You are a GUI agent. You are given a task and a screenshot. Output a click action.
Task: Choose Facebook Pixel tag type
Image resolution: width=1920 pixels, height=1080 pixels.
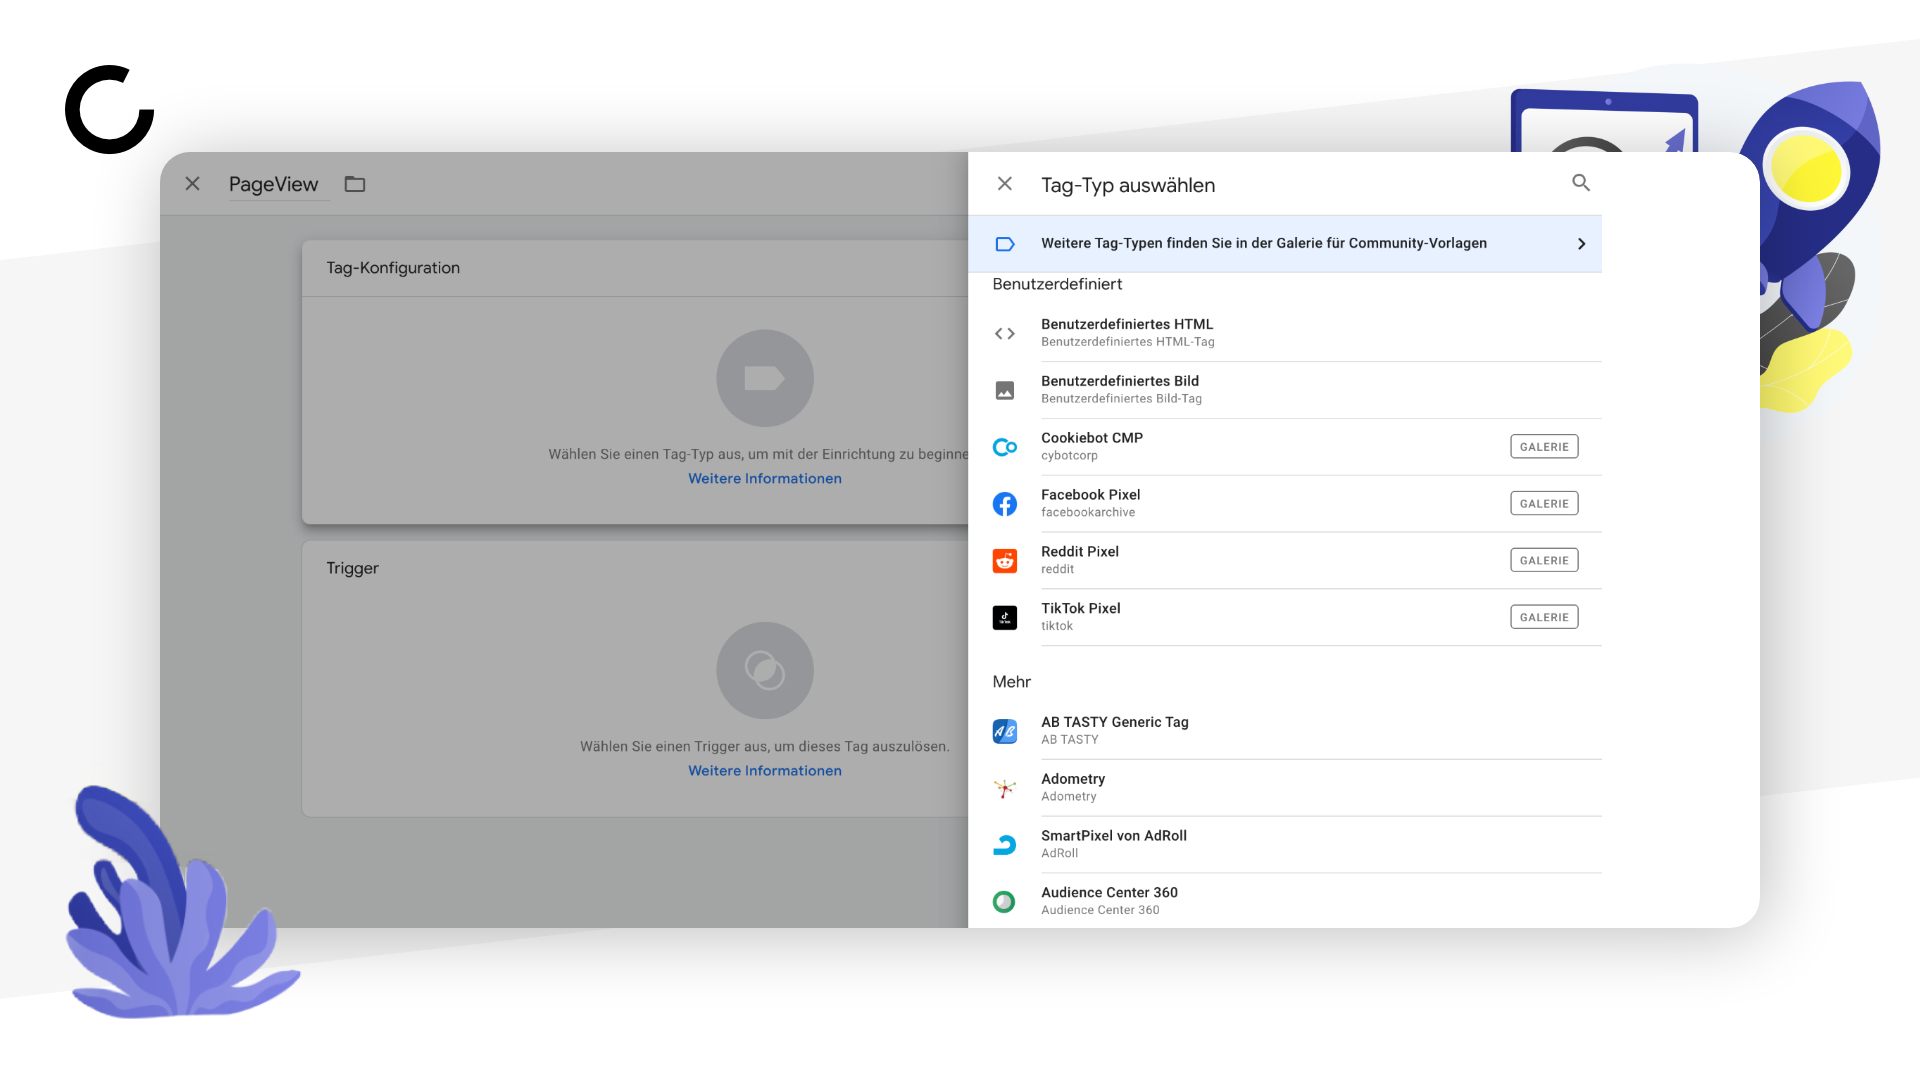coord(1297,504)
